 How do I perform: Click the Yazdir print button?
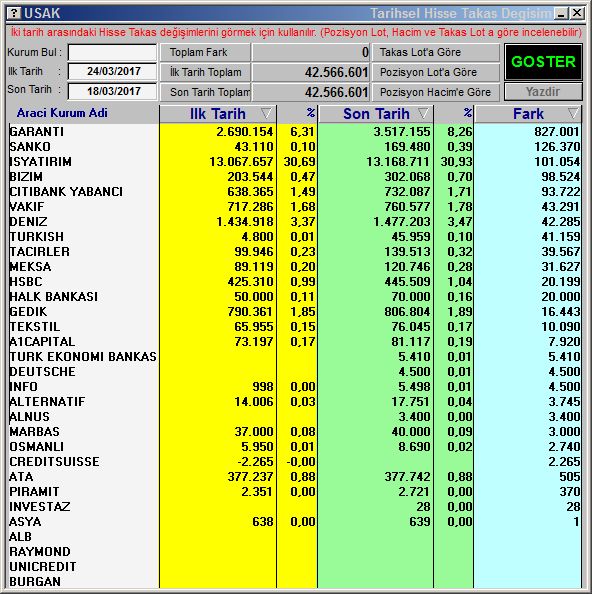point(543,92)
